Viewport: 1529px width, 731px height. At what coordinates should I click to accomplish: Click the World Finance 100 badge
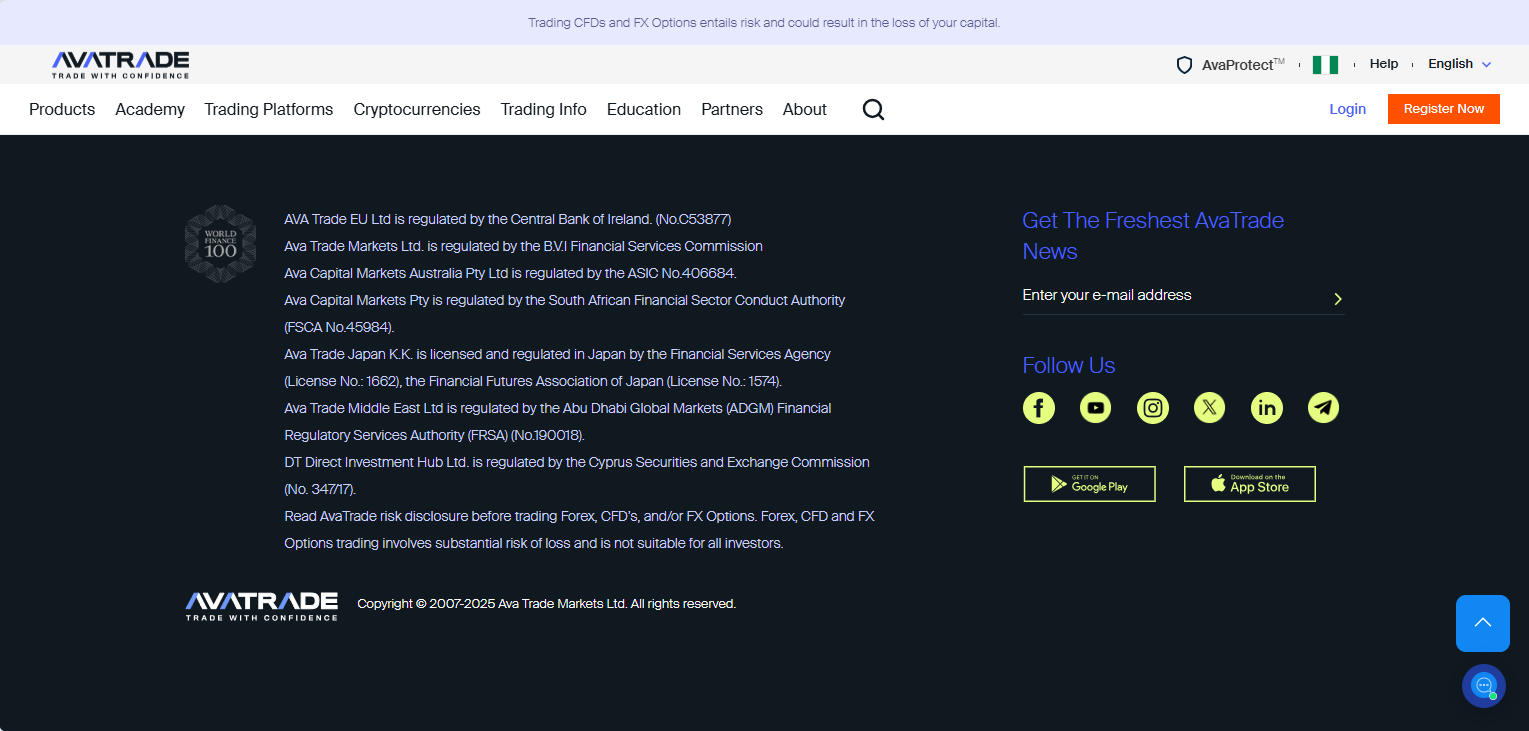[220, 244]
